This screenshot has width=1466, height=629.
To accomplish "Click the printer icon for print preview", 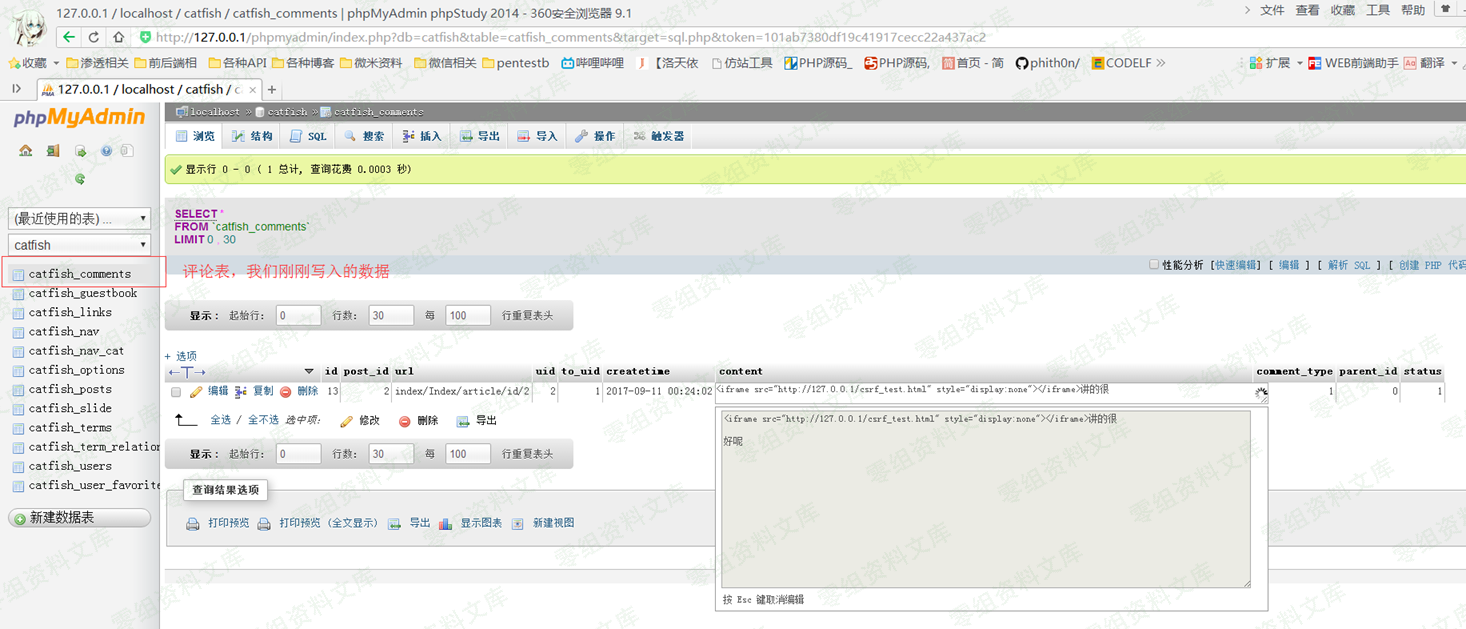I will (193, 524).
